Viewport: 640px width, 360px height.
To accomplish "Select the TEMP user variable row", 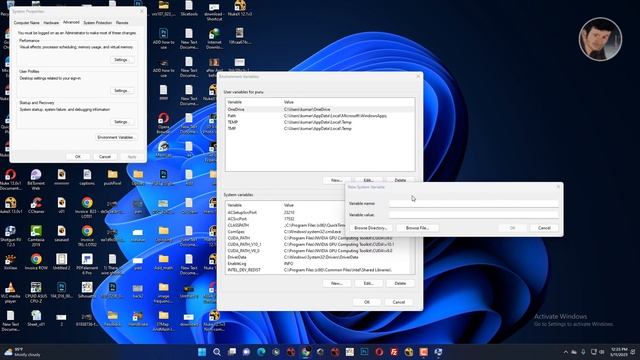I will click(x=320, y=122).
